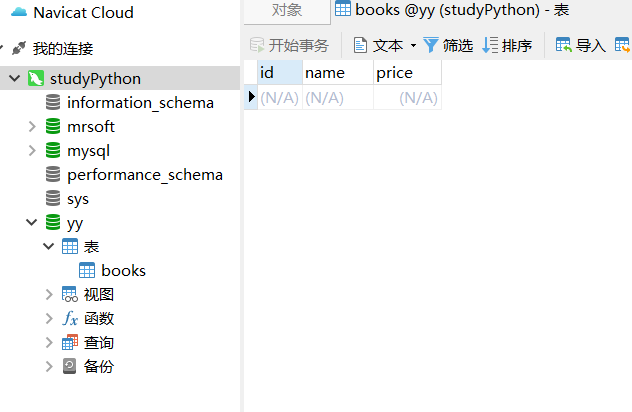
Task: Click the performance_schema database icon
Action: tap(53, 174)
